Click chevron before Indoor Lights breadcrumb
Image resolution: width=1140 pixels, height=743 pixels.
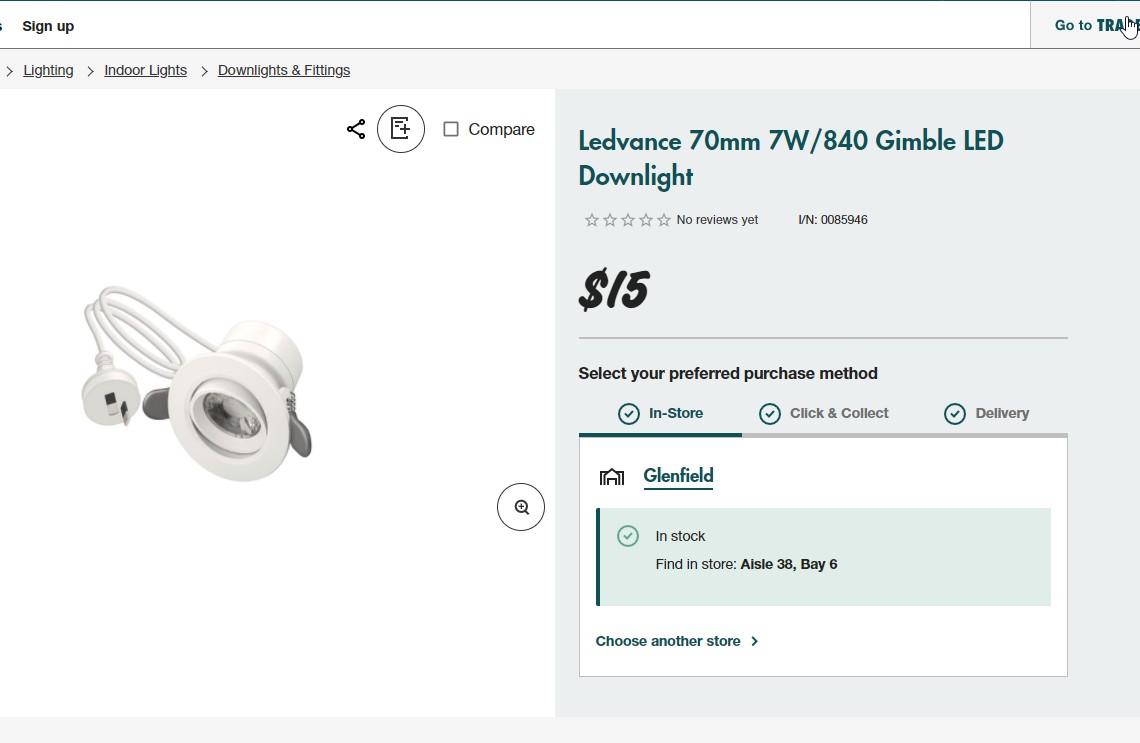coord(90,71)
